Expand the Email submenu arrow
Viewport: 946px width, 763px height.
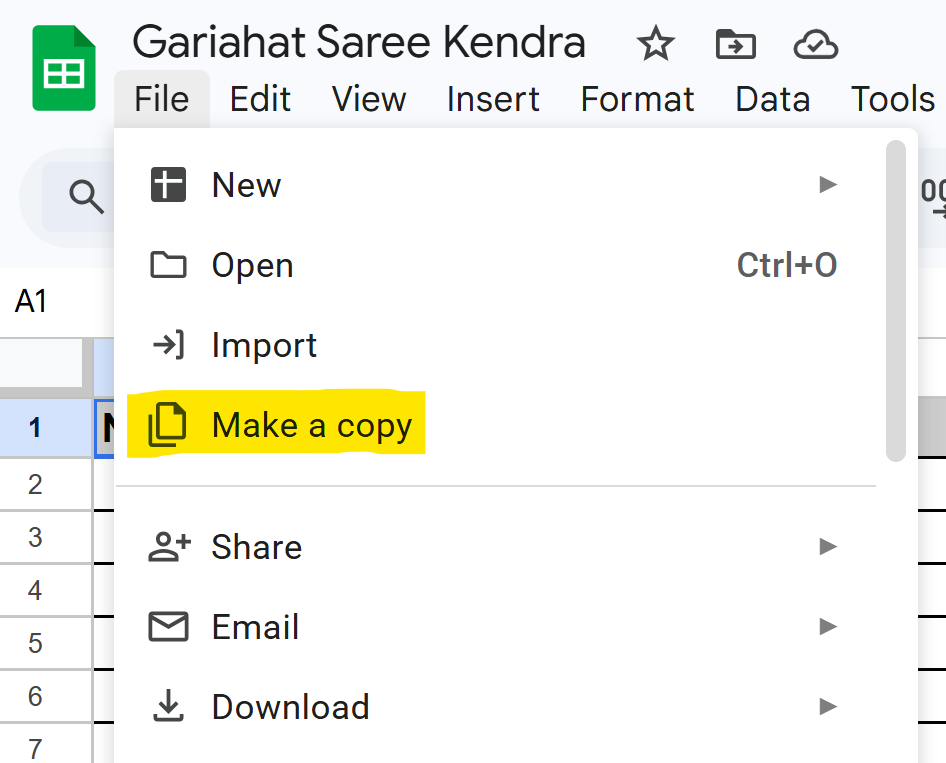[x=827, y=627]
